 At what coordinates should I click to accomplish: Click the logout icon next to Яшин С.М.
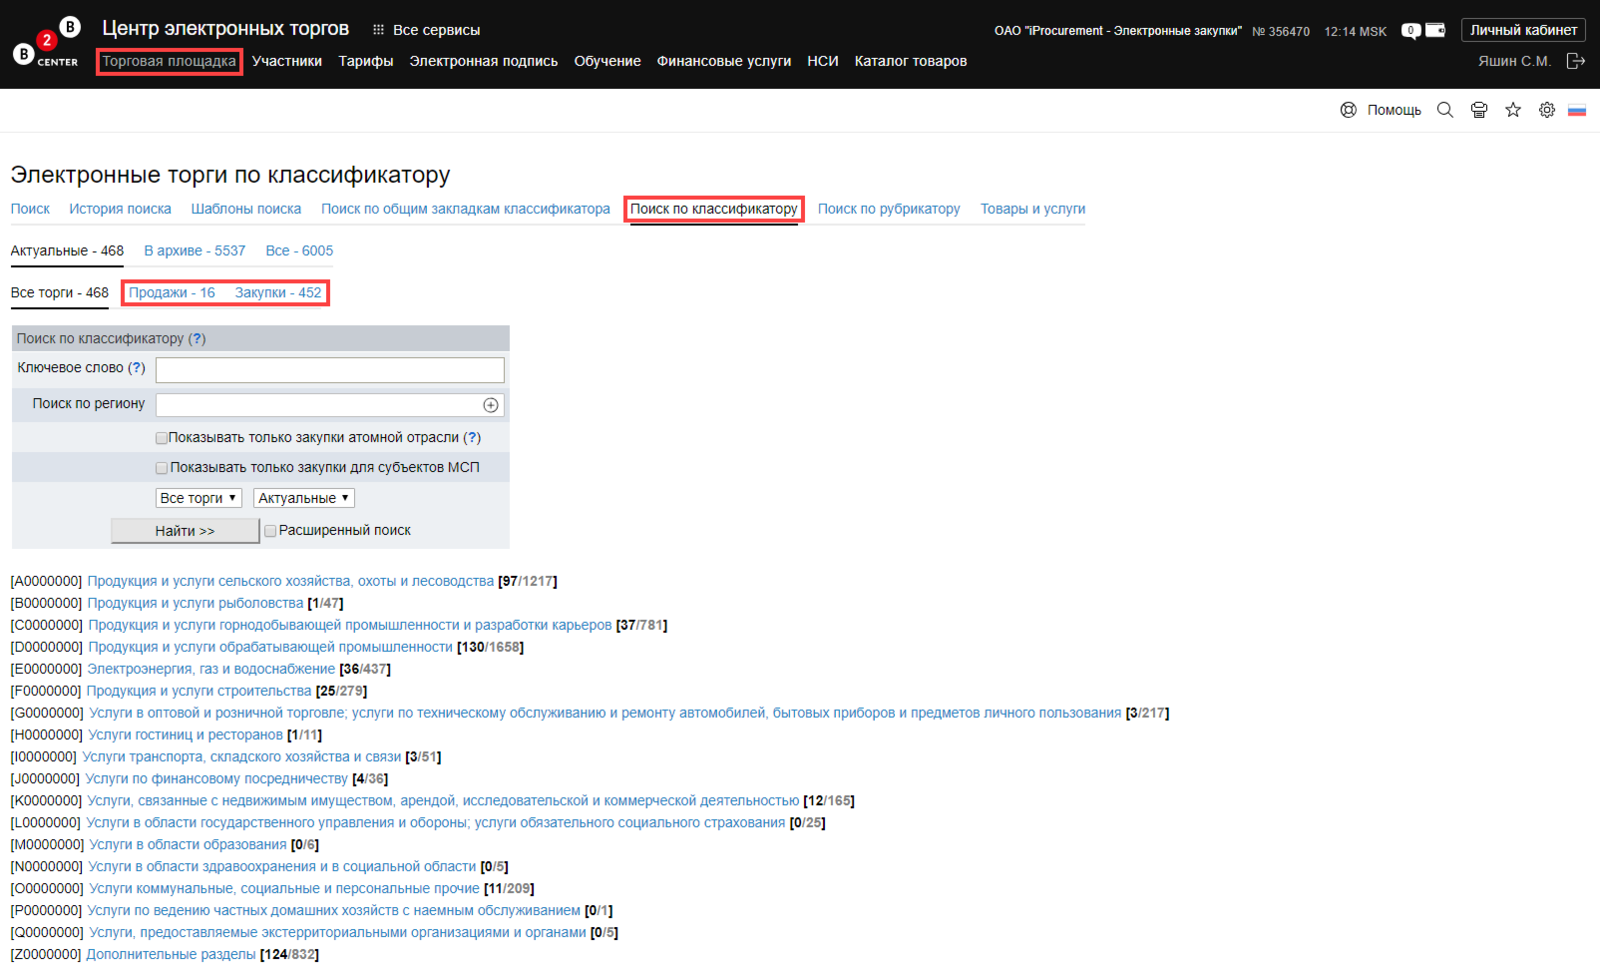[x=1575, y=61]
